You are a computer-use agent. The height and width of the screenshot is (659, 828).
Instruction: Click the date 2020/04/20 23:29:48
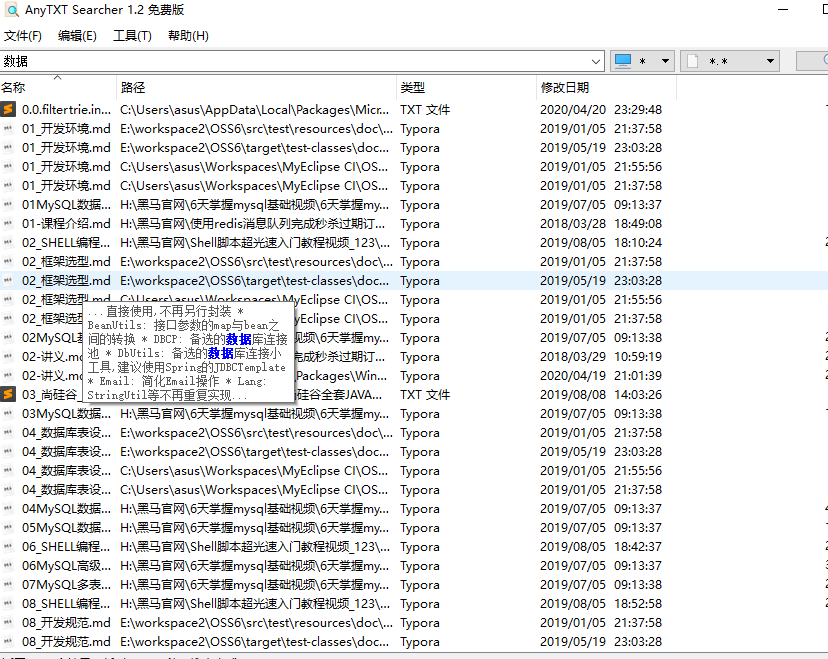point(601,109)
